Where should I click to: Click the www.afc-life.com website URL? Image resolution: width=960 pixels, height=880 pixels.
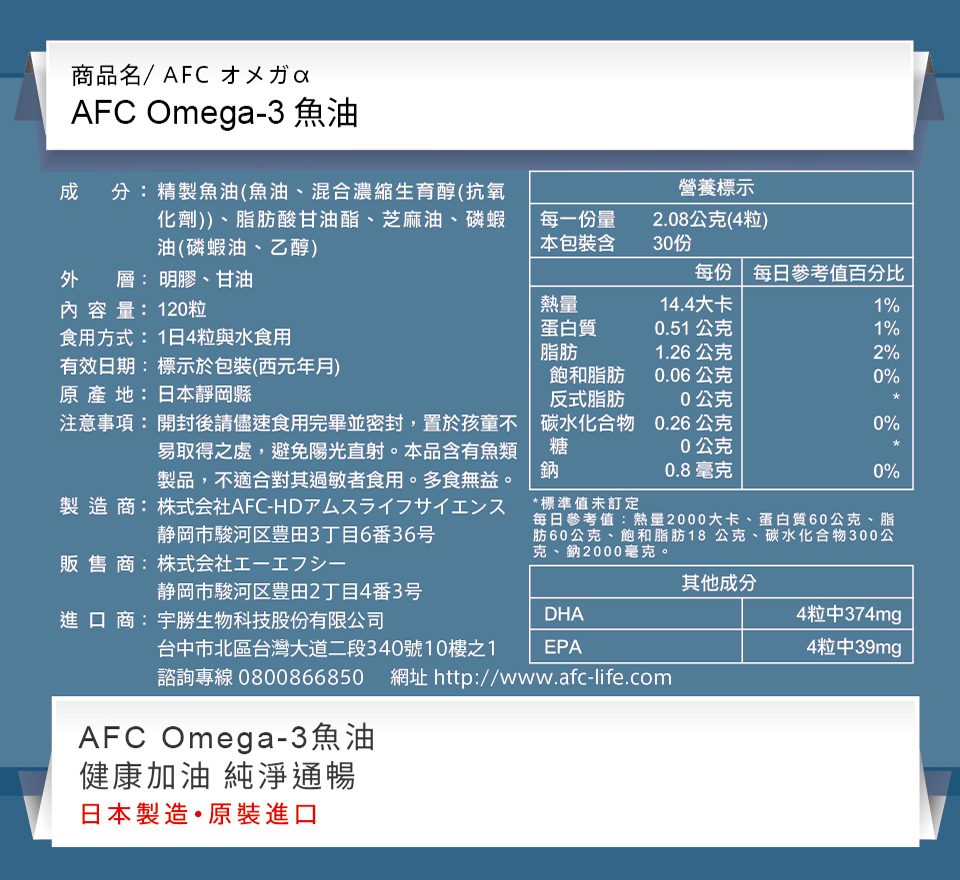click(553, 678)
